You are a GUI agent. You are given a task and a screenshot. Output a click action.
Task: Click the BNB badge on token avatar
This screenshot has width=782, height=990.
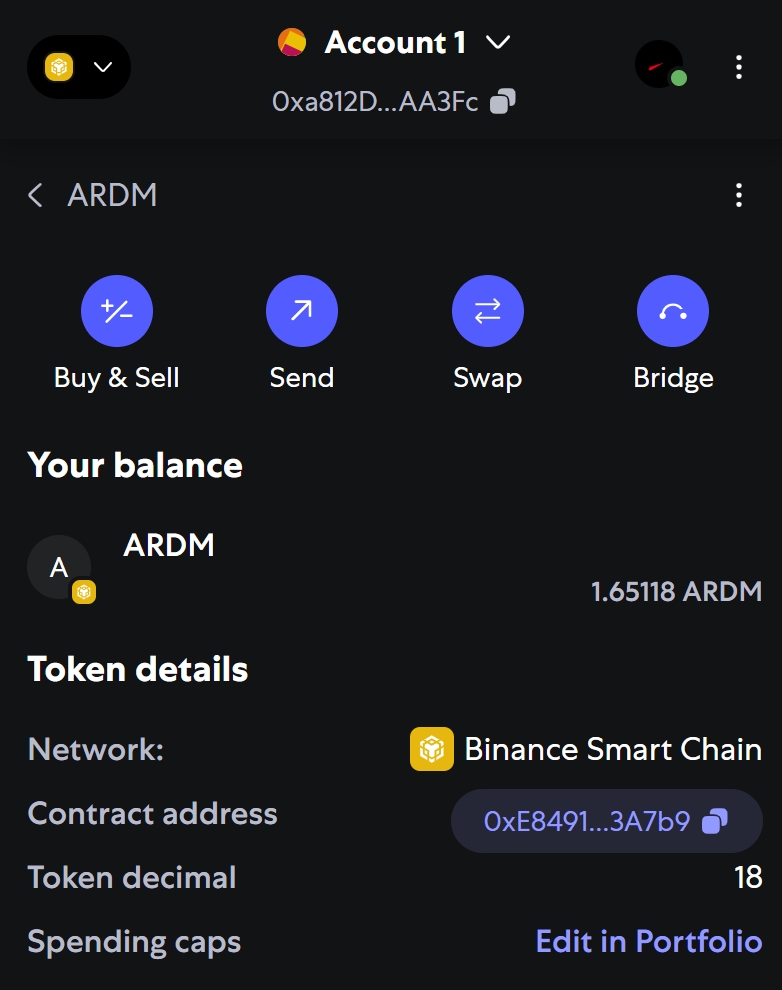[x=84, y=592]
